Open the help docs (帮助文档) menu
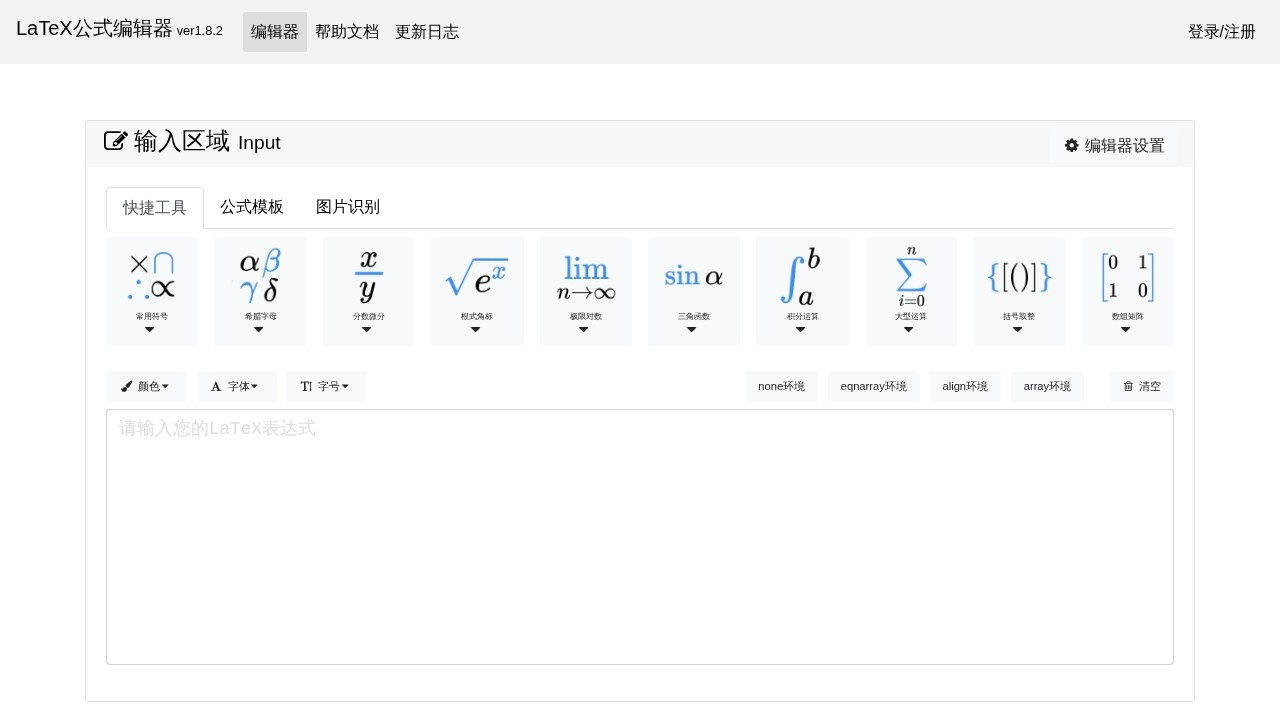Image resolution: width=1280 pixels, height=720 pixels. pyautogui.click(x=347, y=32)
